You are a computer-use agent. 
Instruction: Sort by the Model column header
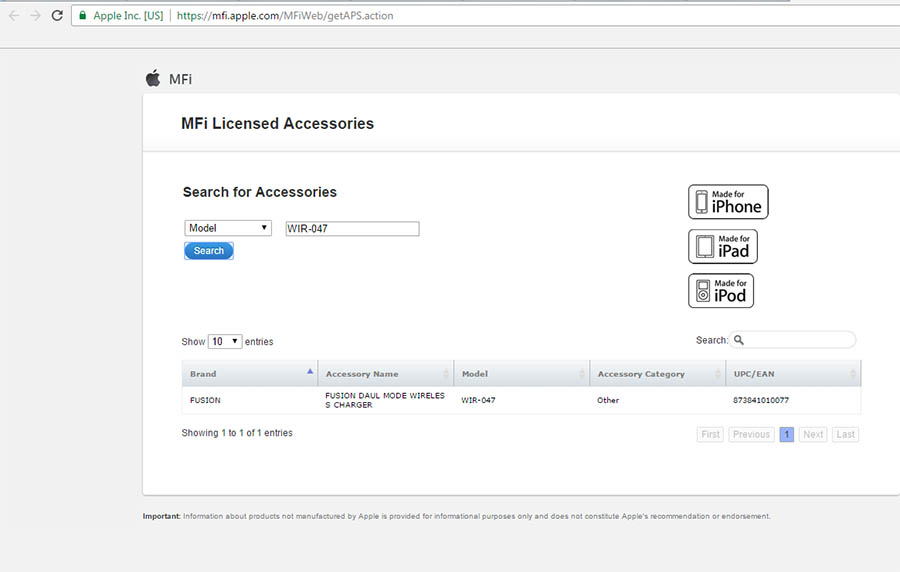click(x=522, y=373)
